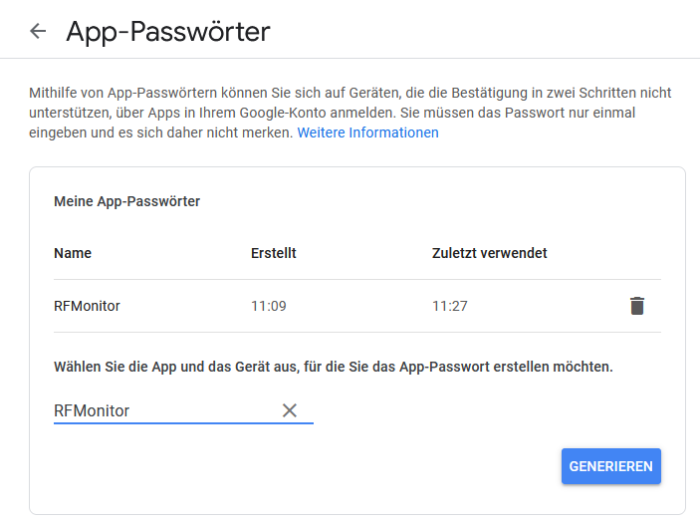
Task: Clear the app name field with X icon
Action: (289, 410)
